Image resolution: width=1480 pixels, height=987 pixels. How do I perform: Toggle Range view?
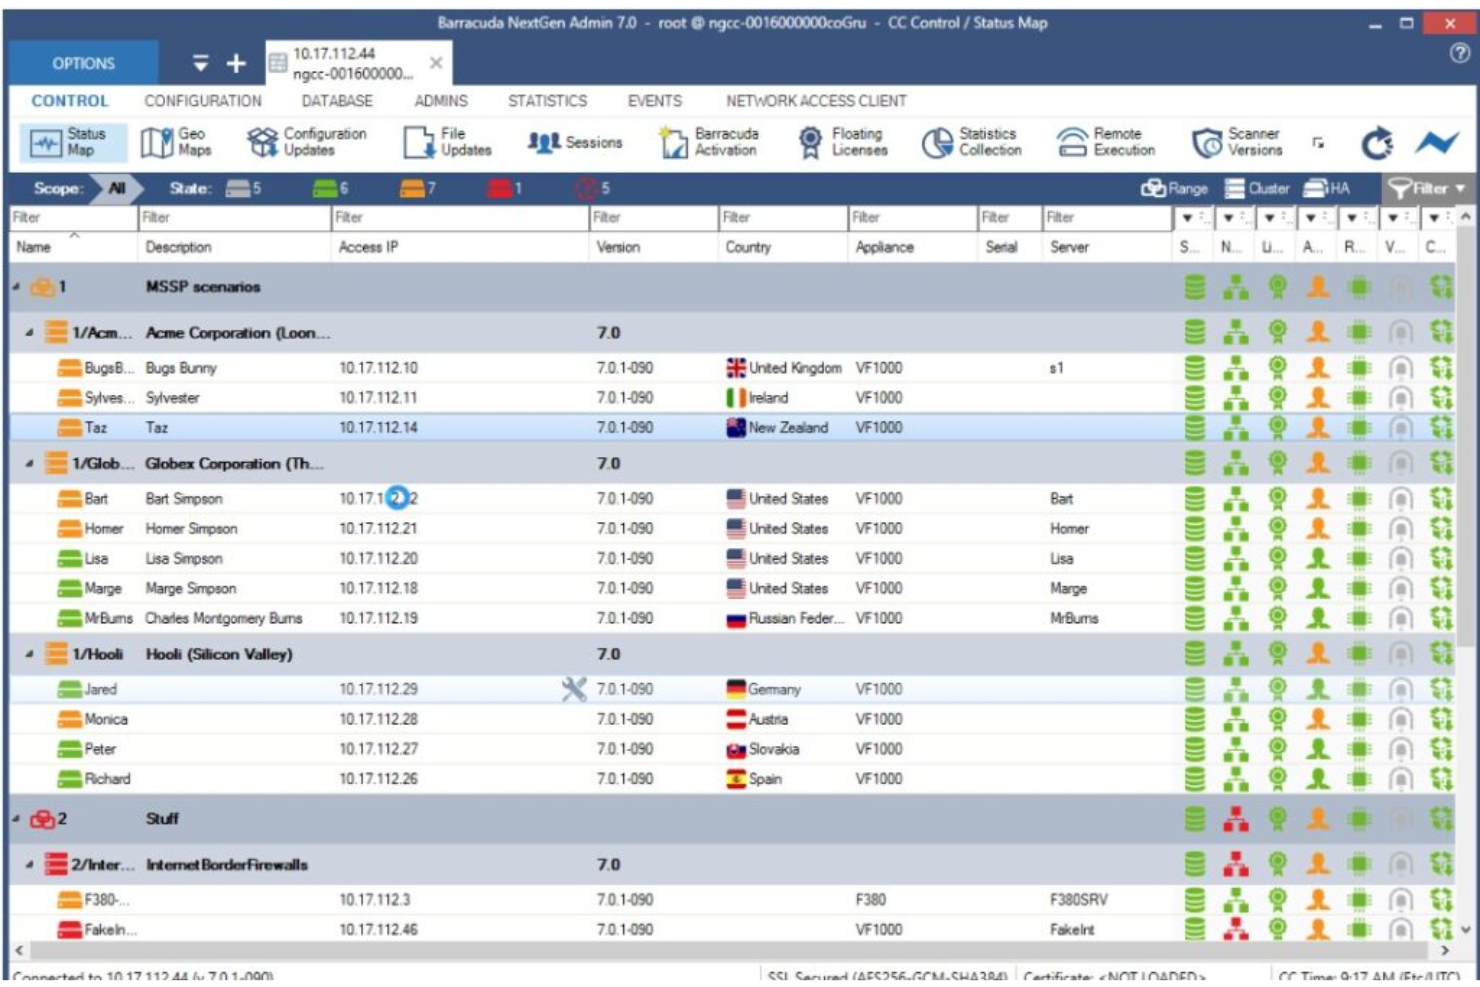[1174, 188]
